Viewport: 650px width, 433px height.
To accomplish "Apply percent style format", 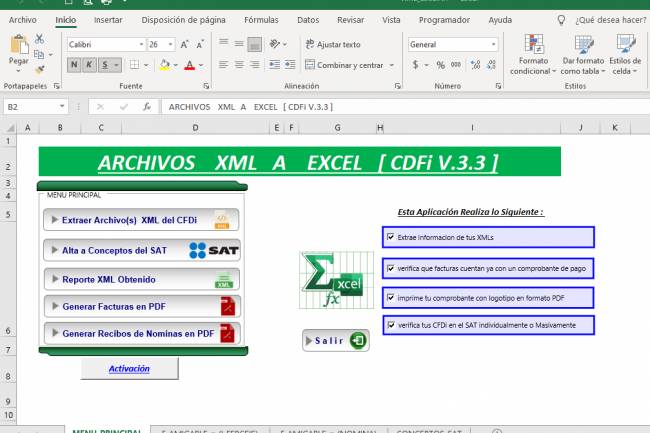I will (440, 65).
